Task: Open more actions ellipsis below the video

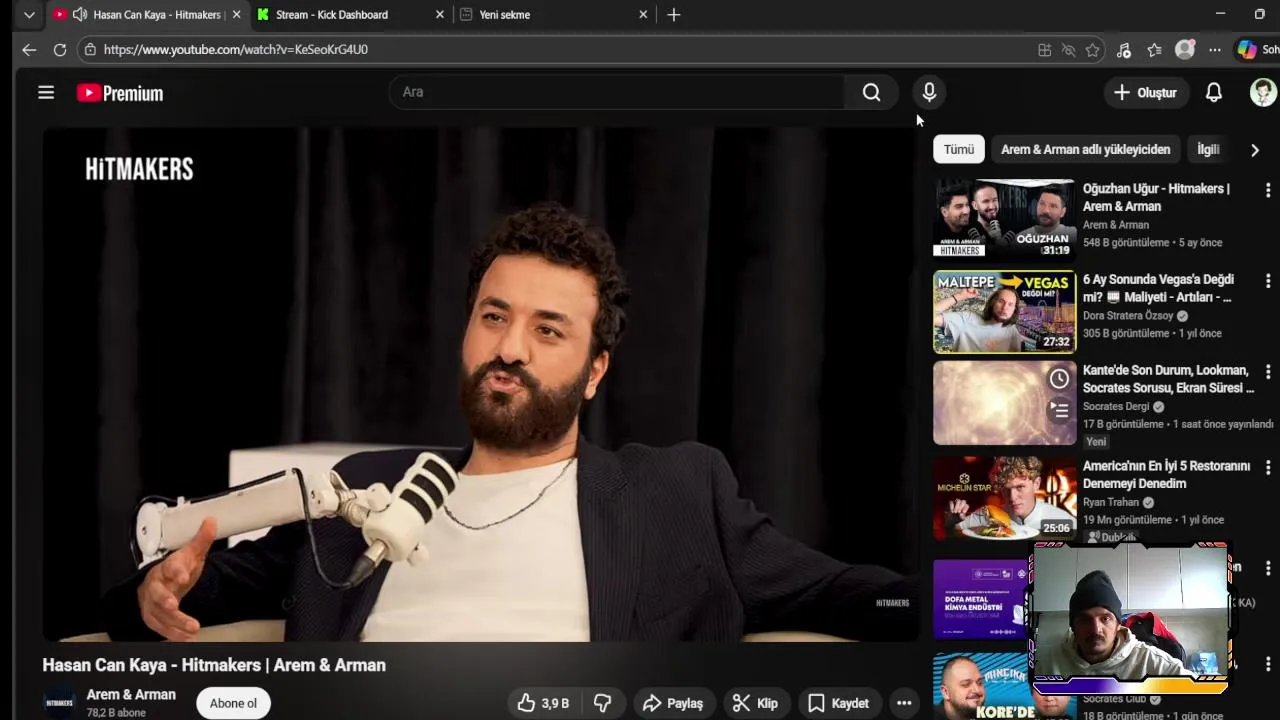Action: point(904,703)
